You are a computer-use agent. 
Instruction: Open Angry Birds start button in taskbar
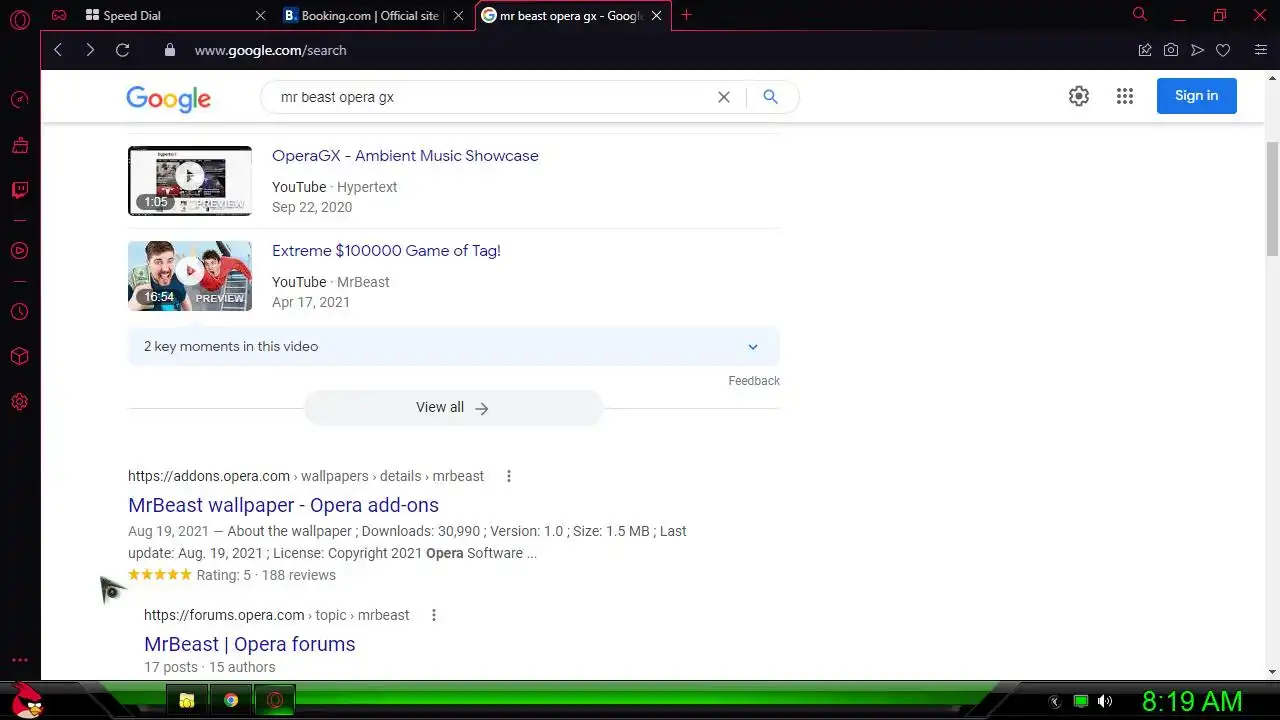pos(27,699)
